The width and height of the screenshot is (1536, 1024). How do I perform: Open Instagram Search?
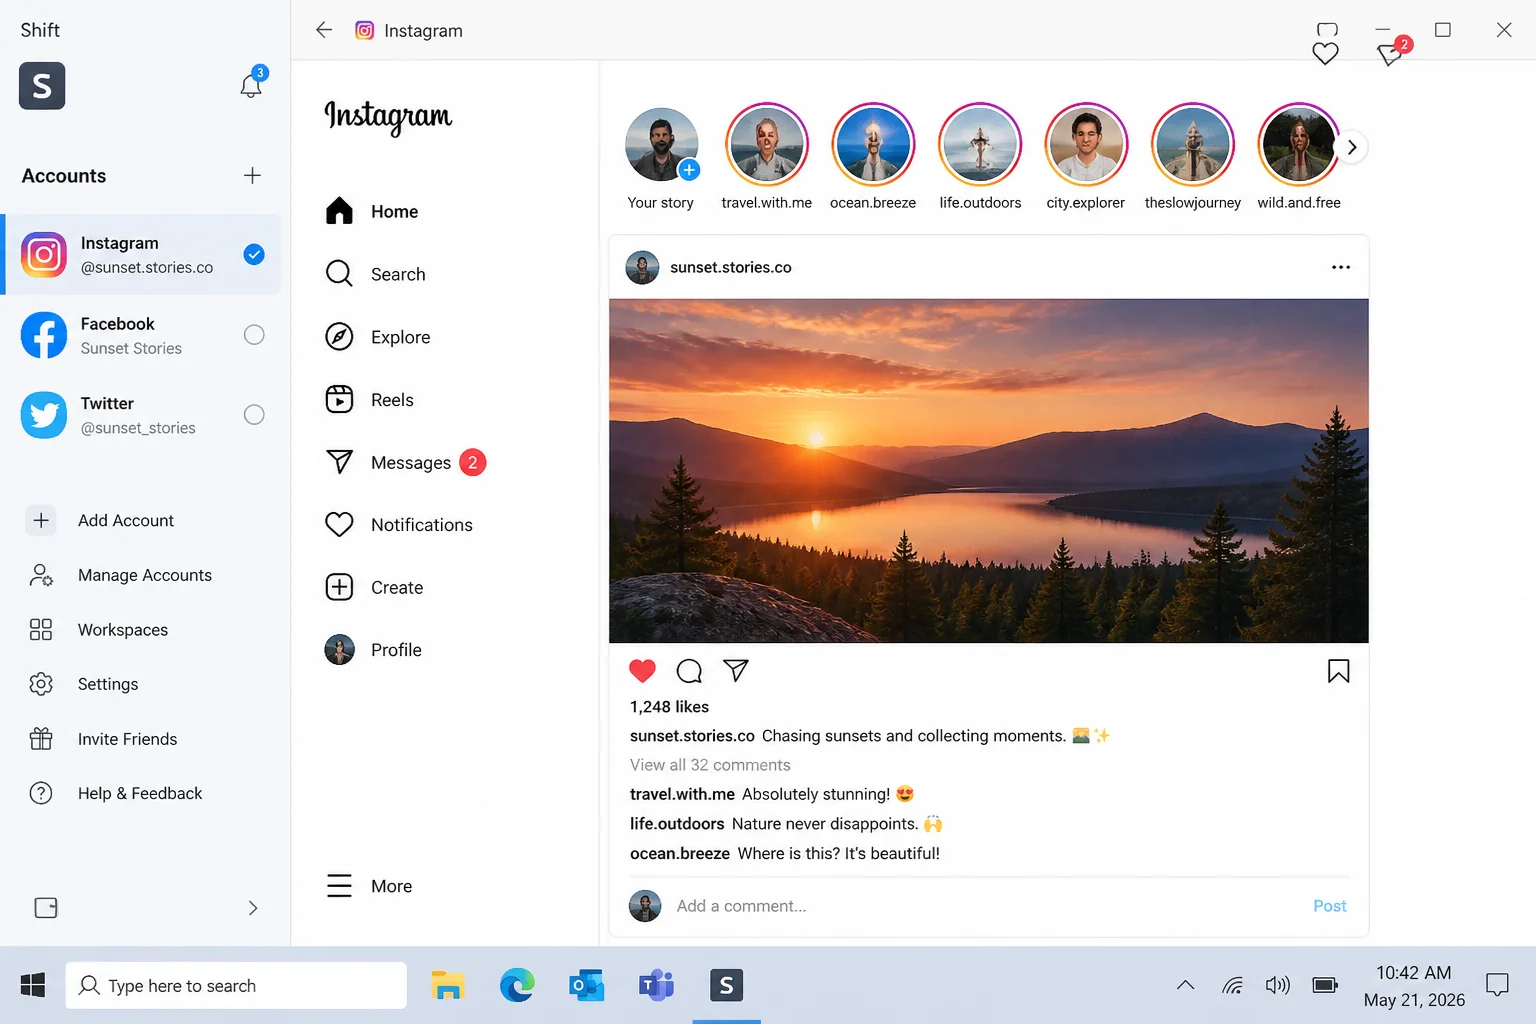pos(375,274)
